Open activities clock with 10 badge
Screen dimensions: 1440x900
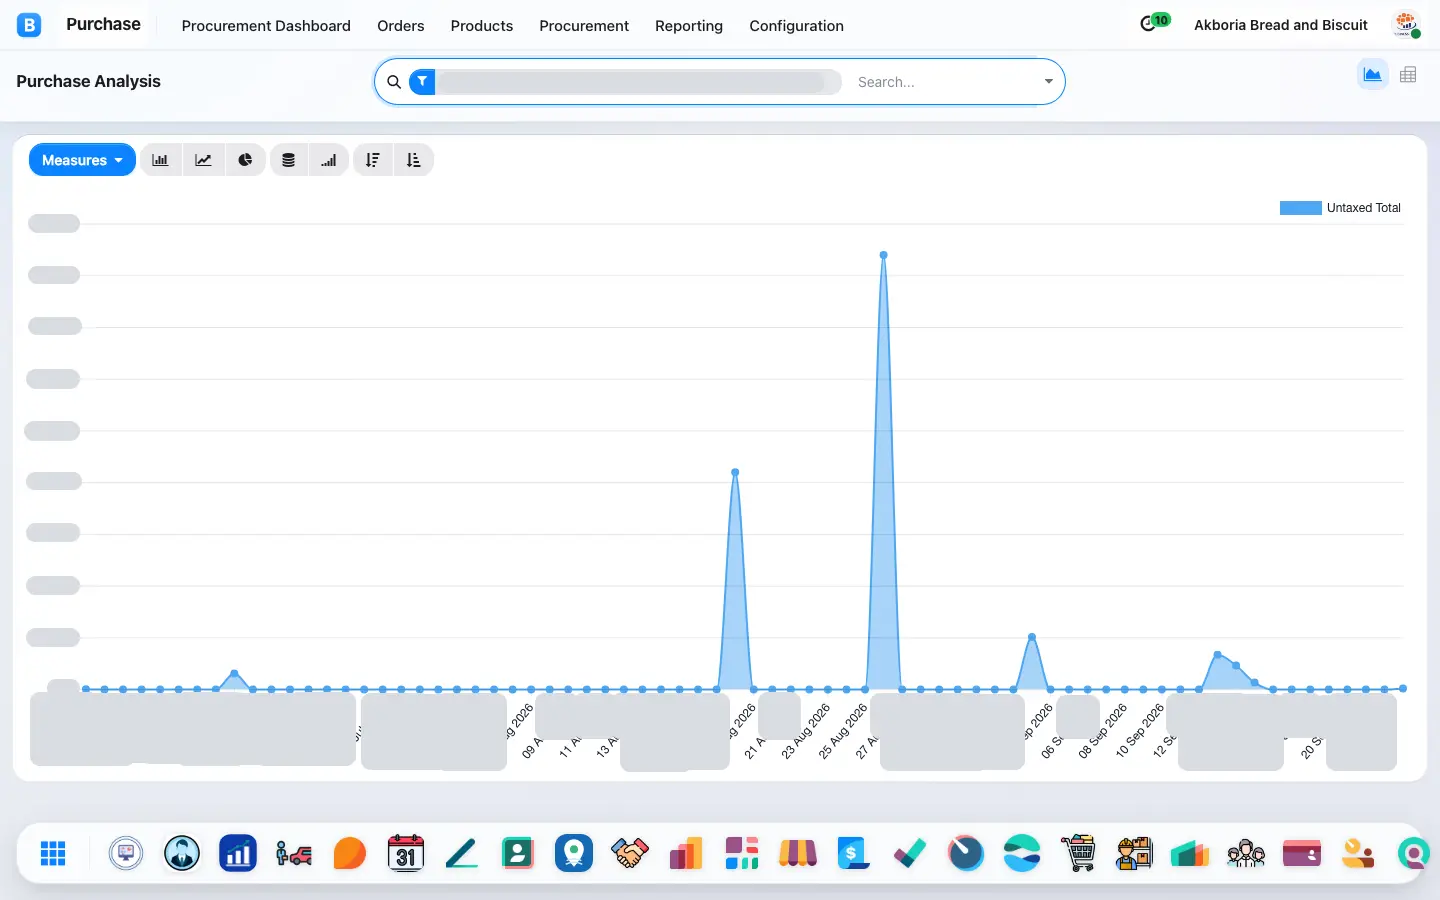1154,23
